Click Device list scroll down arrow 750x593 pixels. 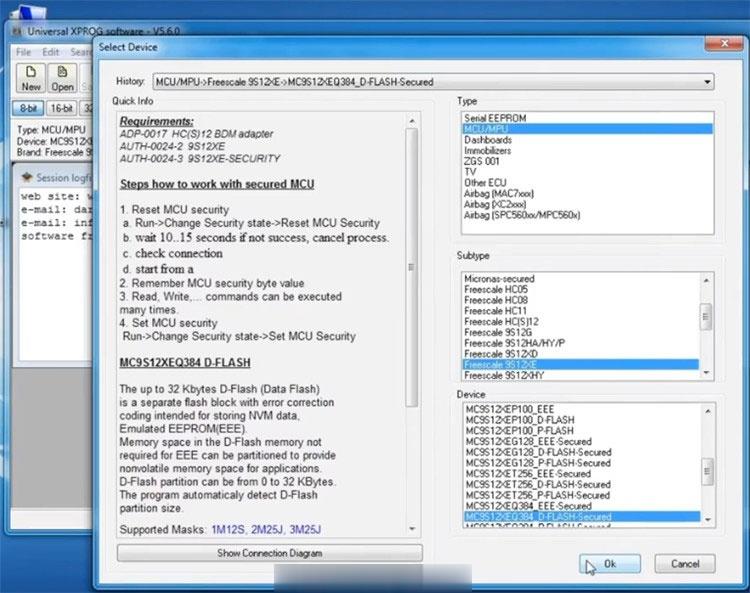coord(708,520)
